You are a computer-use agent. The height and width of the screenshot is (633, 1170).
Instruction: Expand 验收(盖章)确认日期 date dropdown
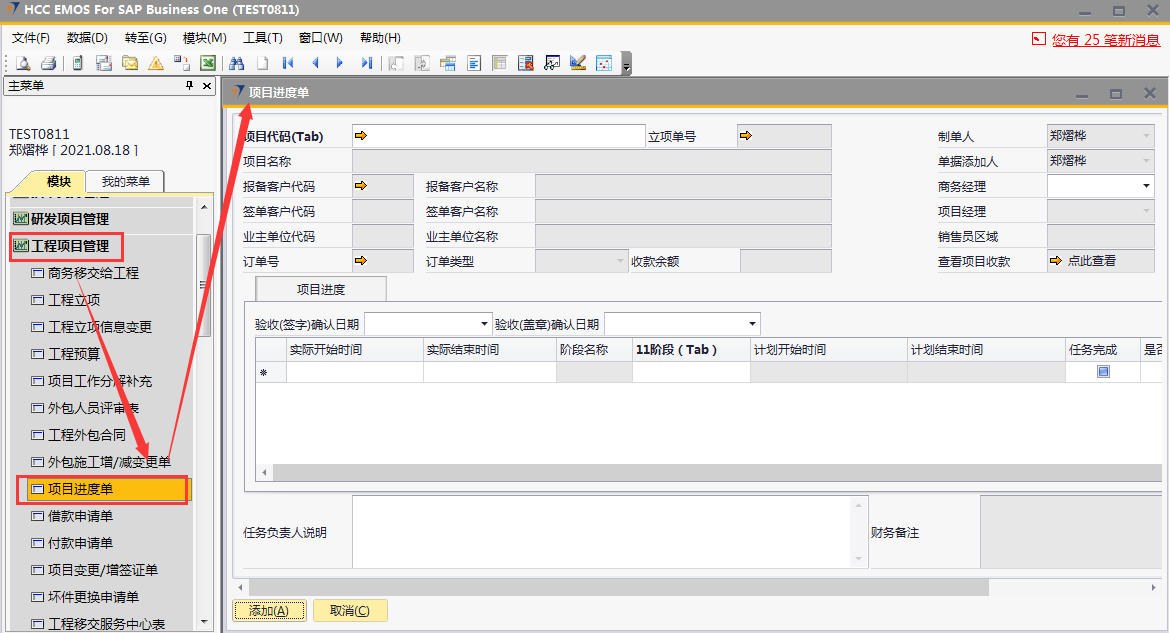[752, 324]
